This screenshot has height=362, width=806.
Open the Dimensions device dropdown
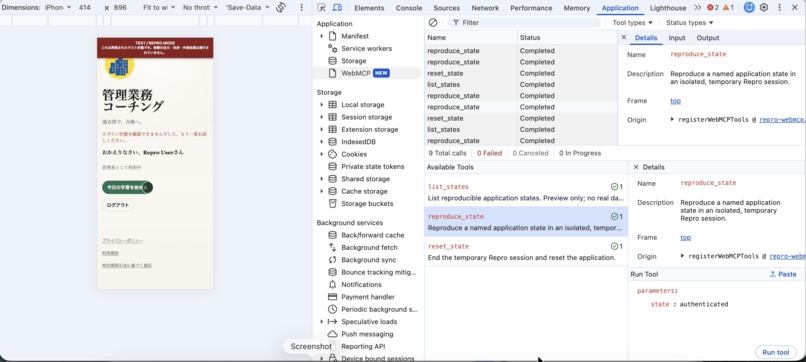click(x=58, y=8)
